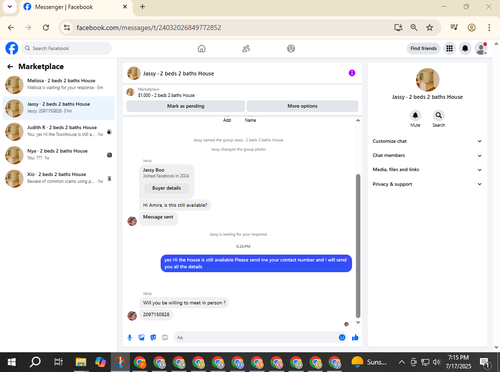
Task: Open Facebook notifications bell
Action: coord(465,48)
